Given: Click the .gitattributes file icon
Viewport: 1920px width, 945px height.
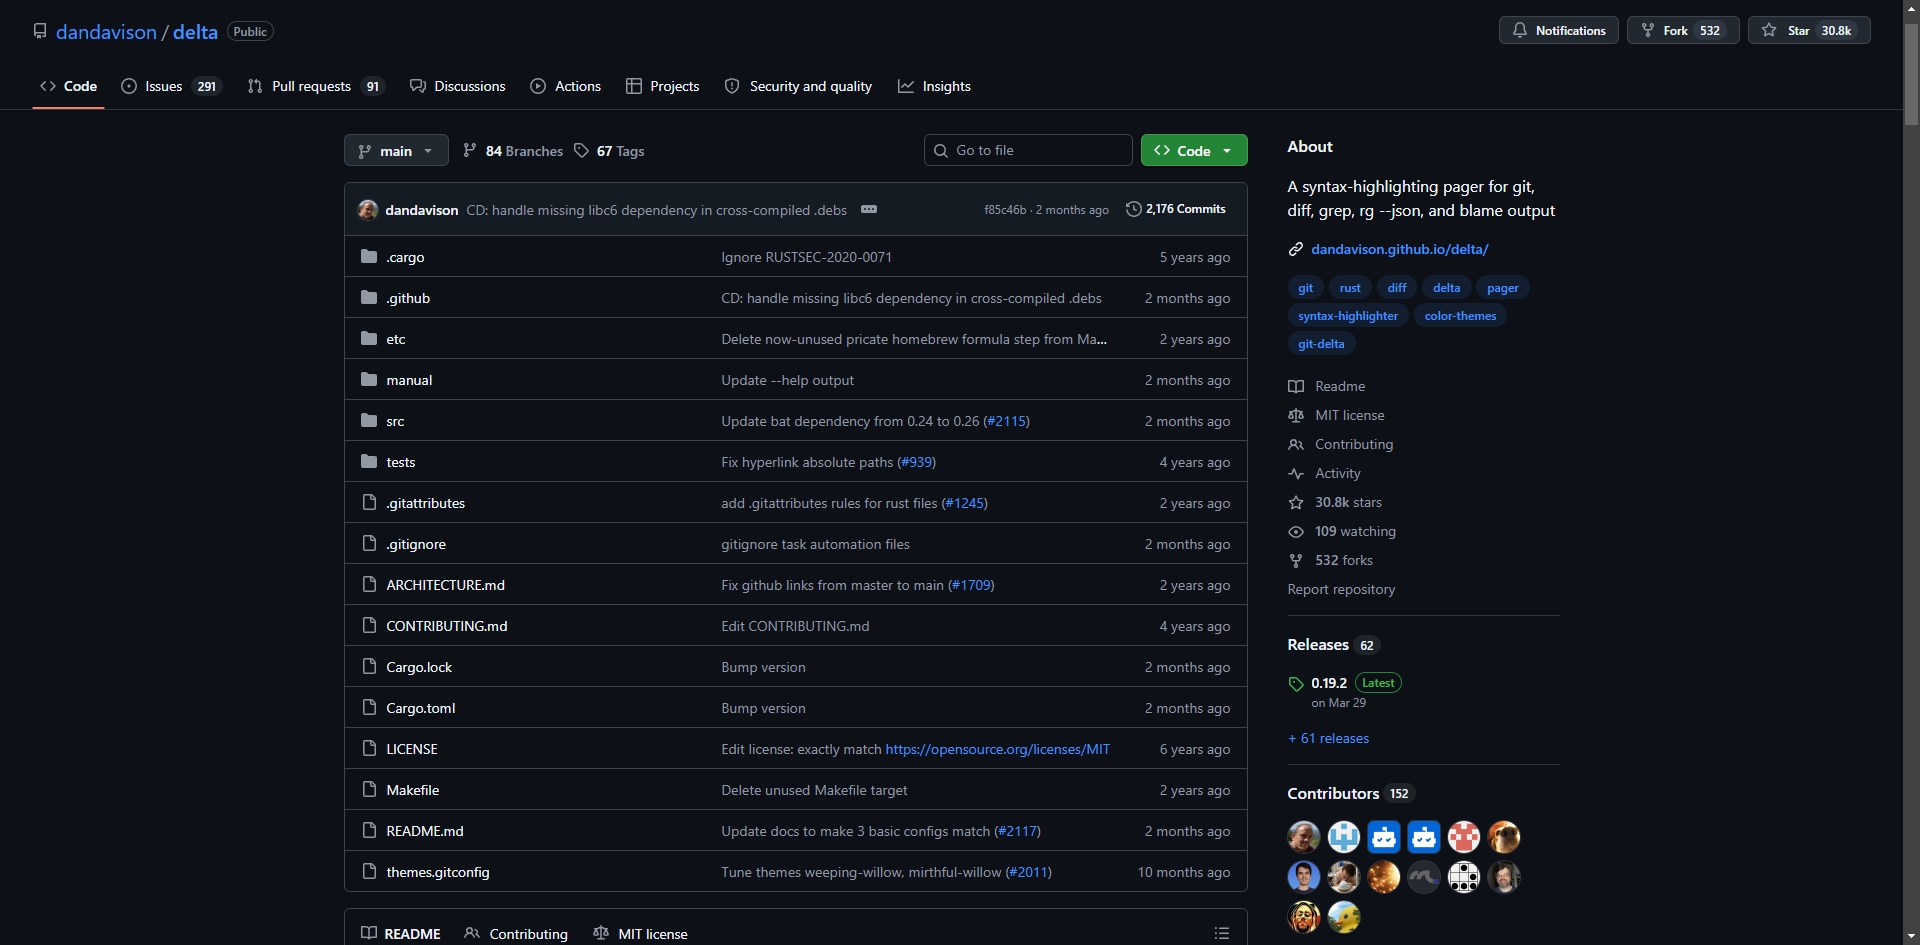Looking at the screenshot, I should coord(369,502).
